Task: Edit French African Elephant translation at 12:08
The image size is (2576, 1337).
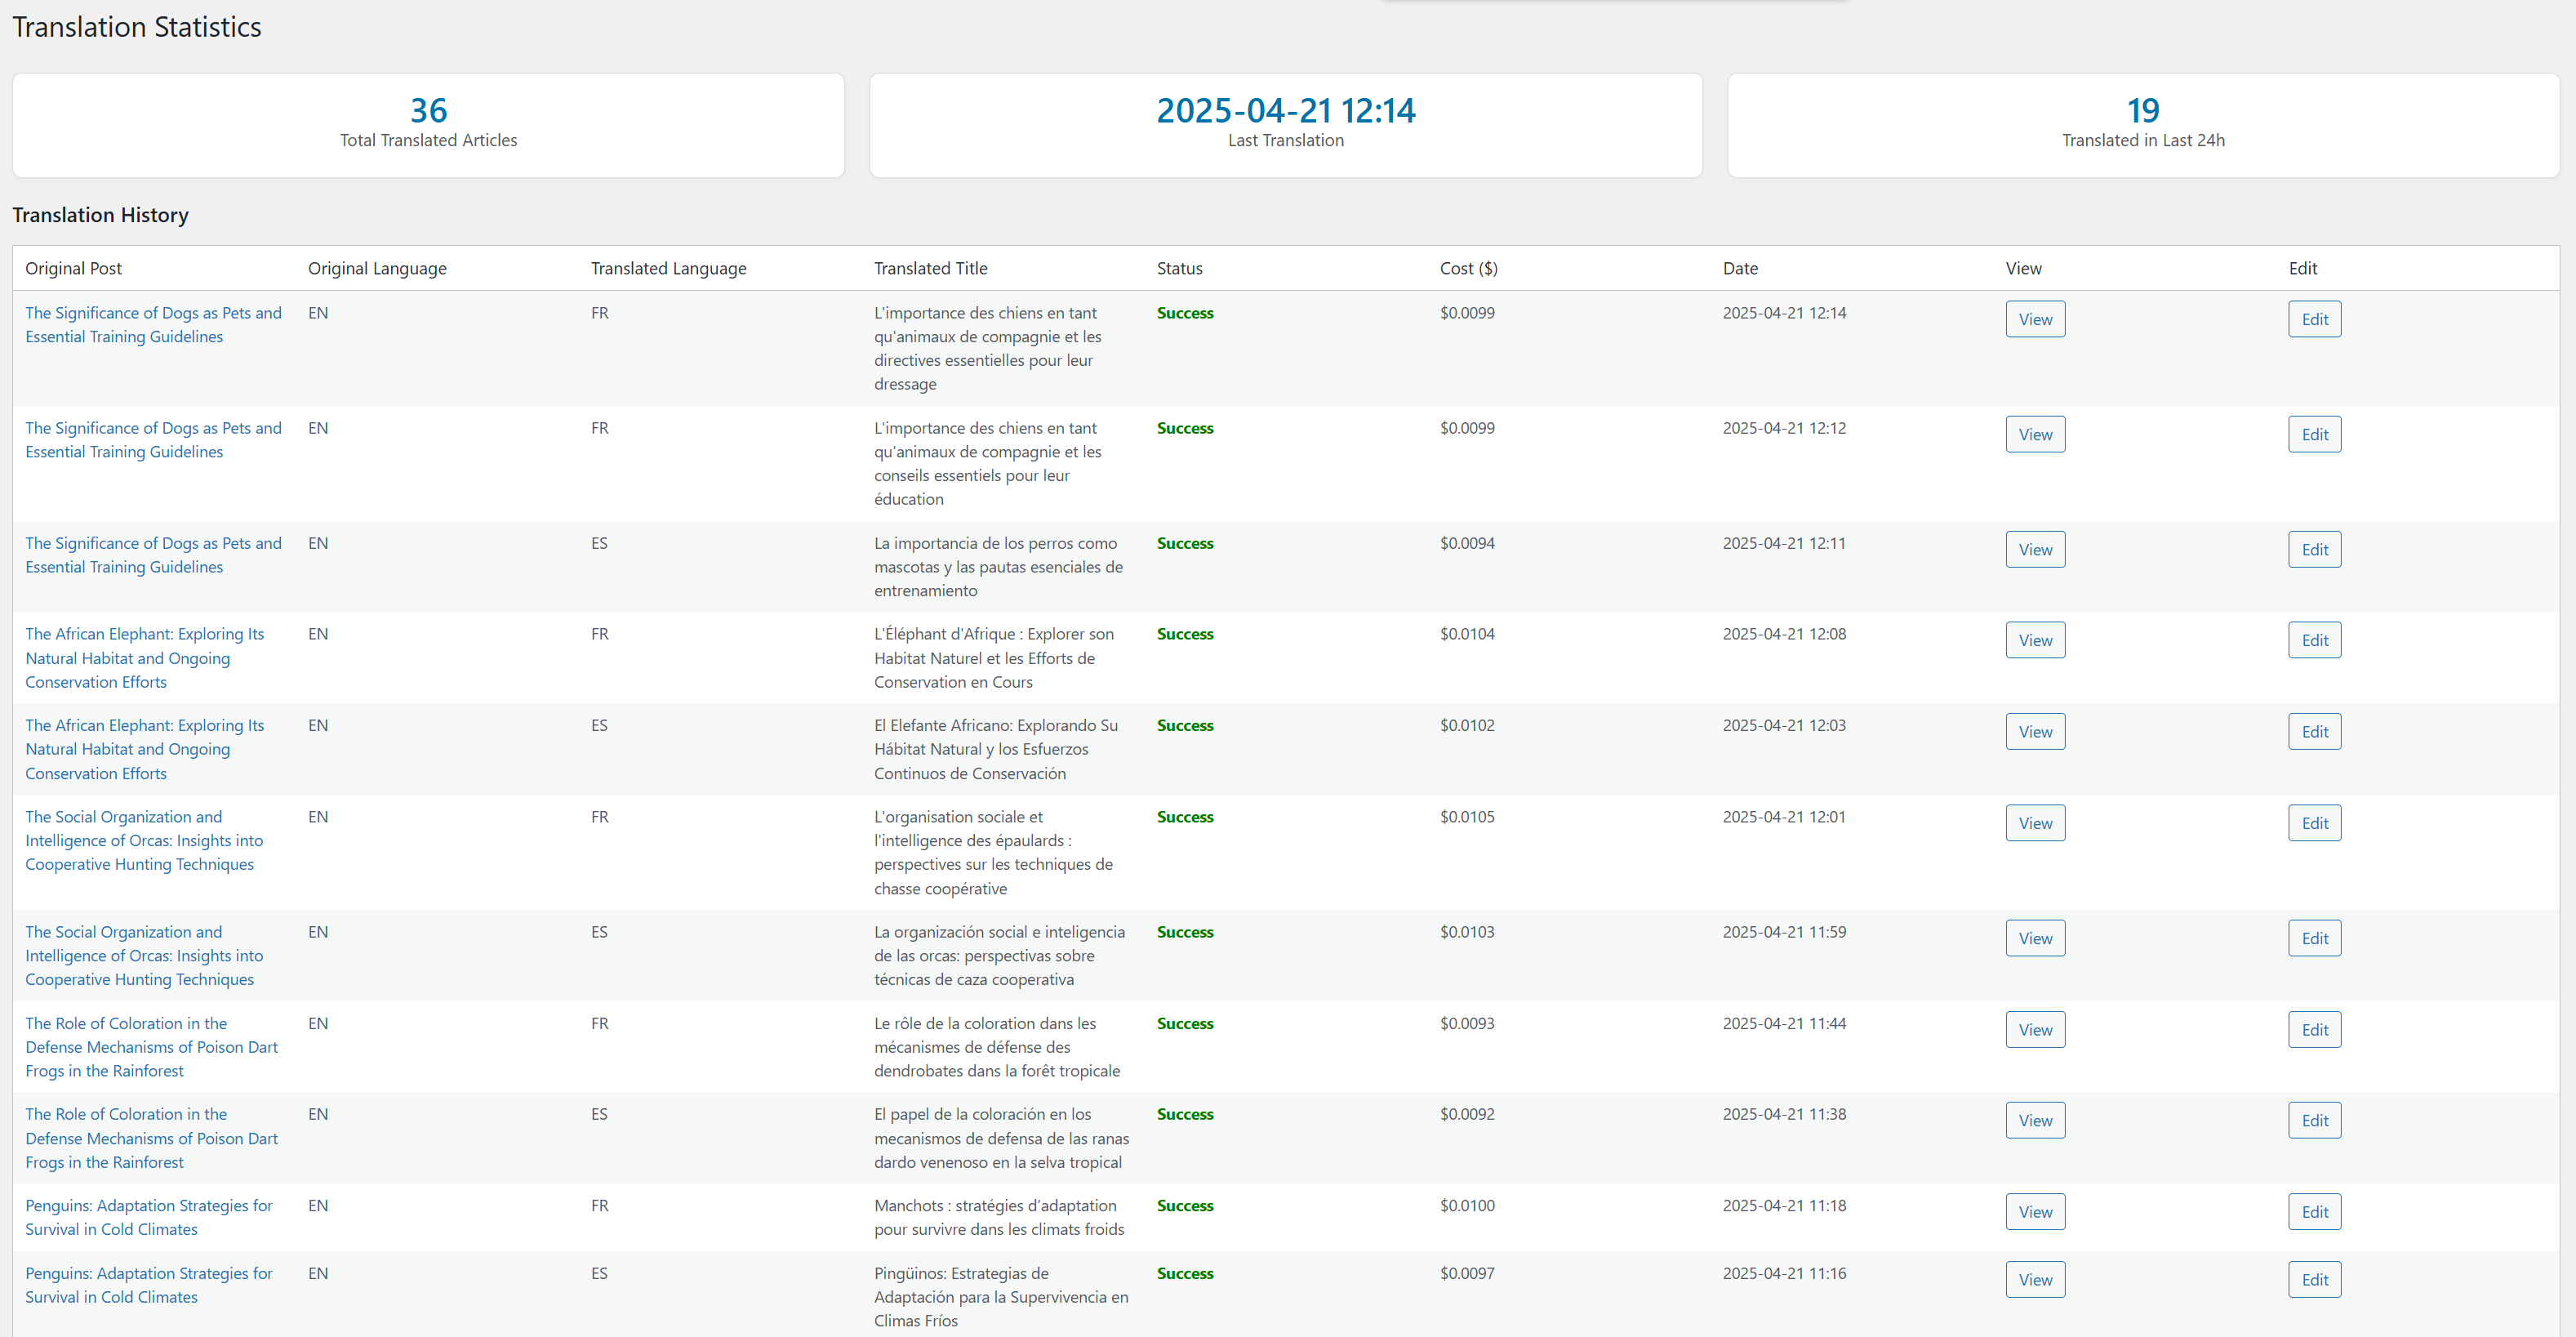Action: tap(2315, 640)
